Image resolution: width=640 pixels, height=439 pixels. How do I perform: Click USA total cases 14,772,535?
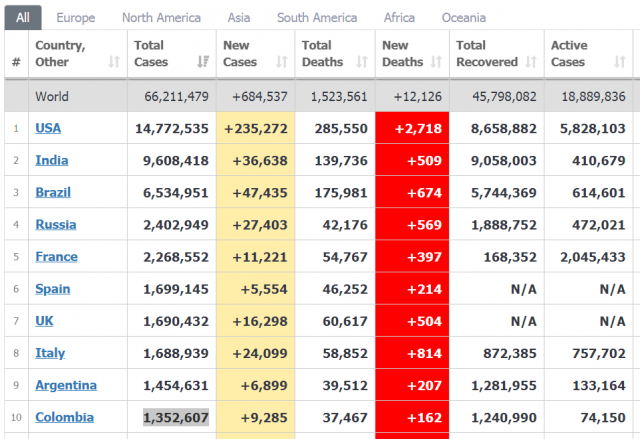point(172,129)
